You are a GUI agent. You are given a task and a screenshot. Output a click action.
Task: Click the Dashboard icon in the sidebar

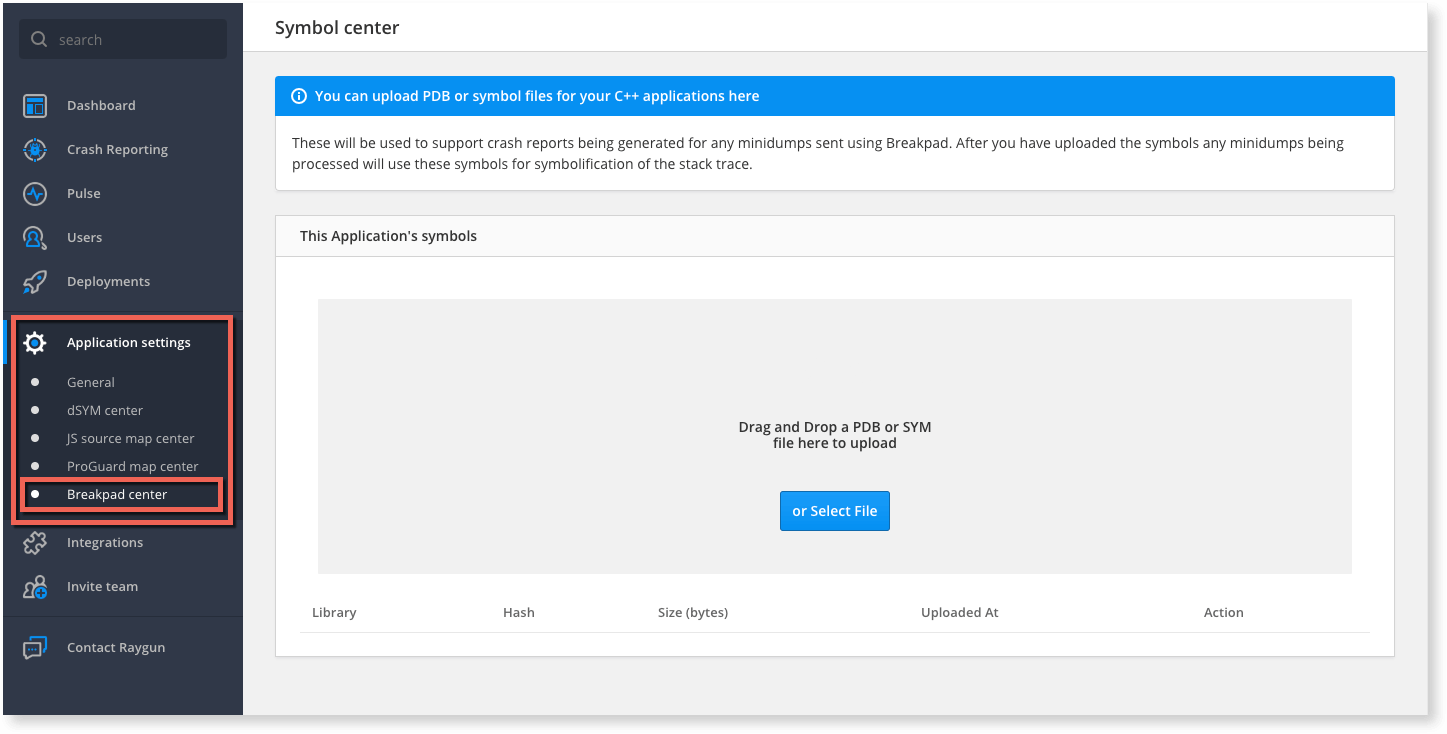[x=35, y=105]
